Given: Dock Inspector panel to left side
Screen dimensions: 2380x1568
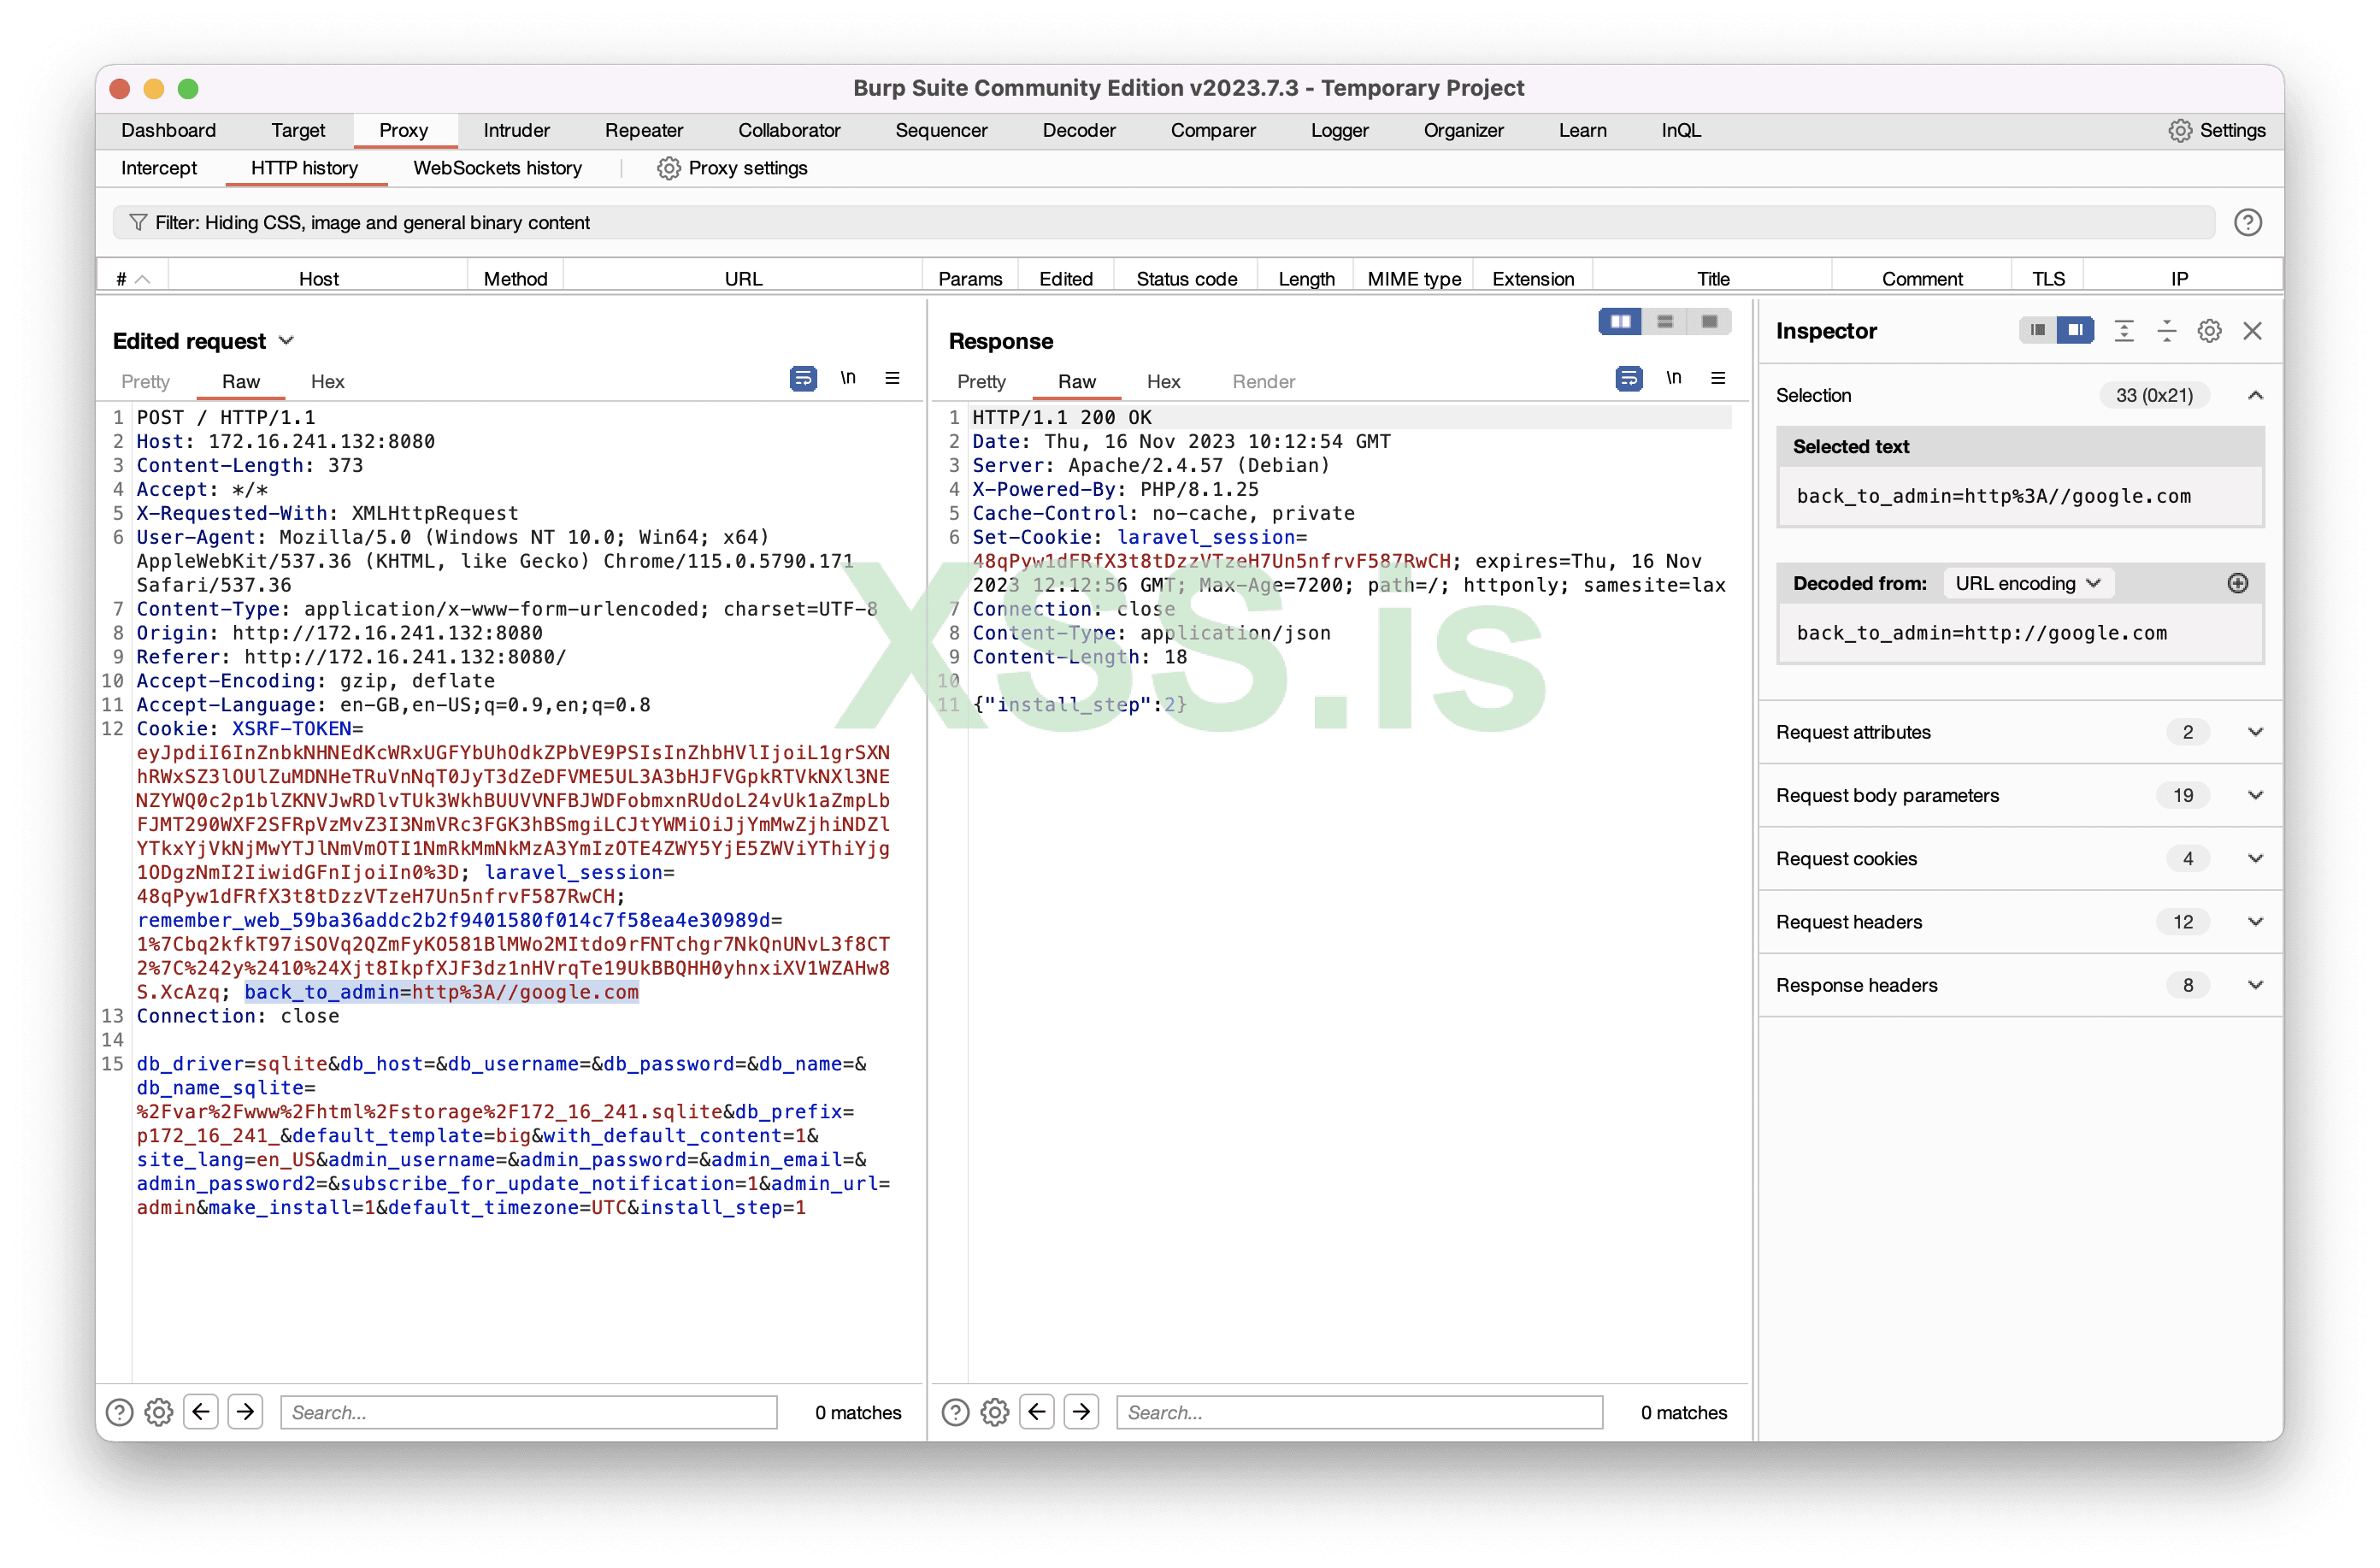Looking at the screenshot, I should click(2037, 331).
